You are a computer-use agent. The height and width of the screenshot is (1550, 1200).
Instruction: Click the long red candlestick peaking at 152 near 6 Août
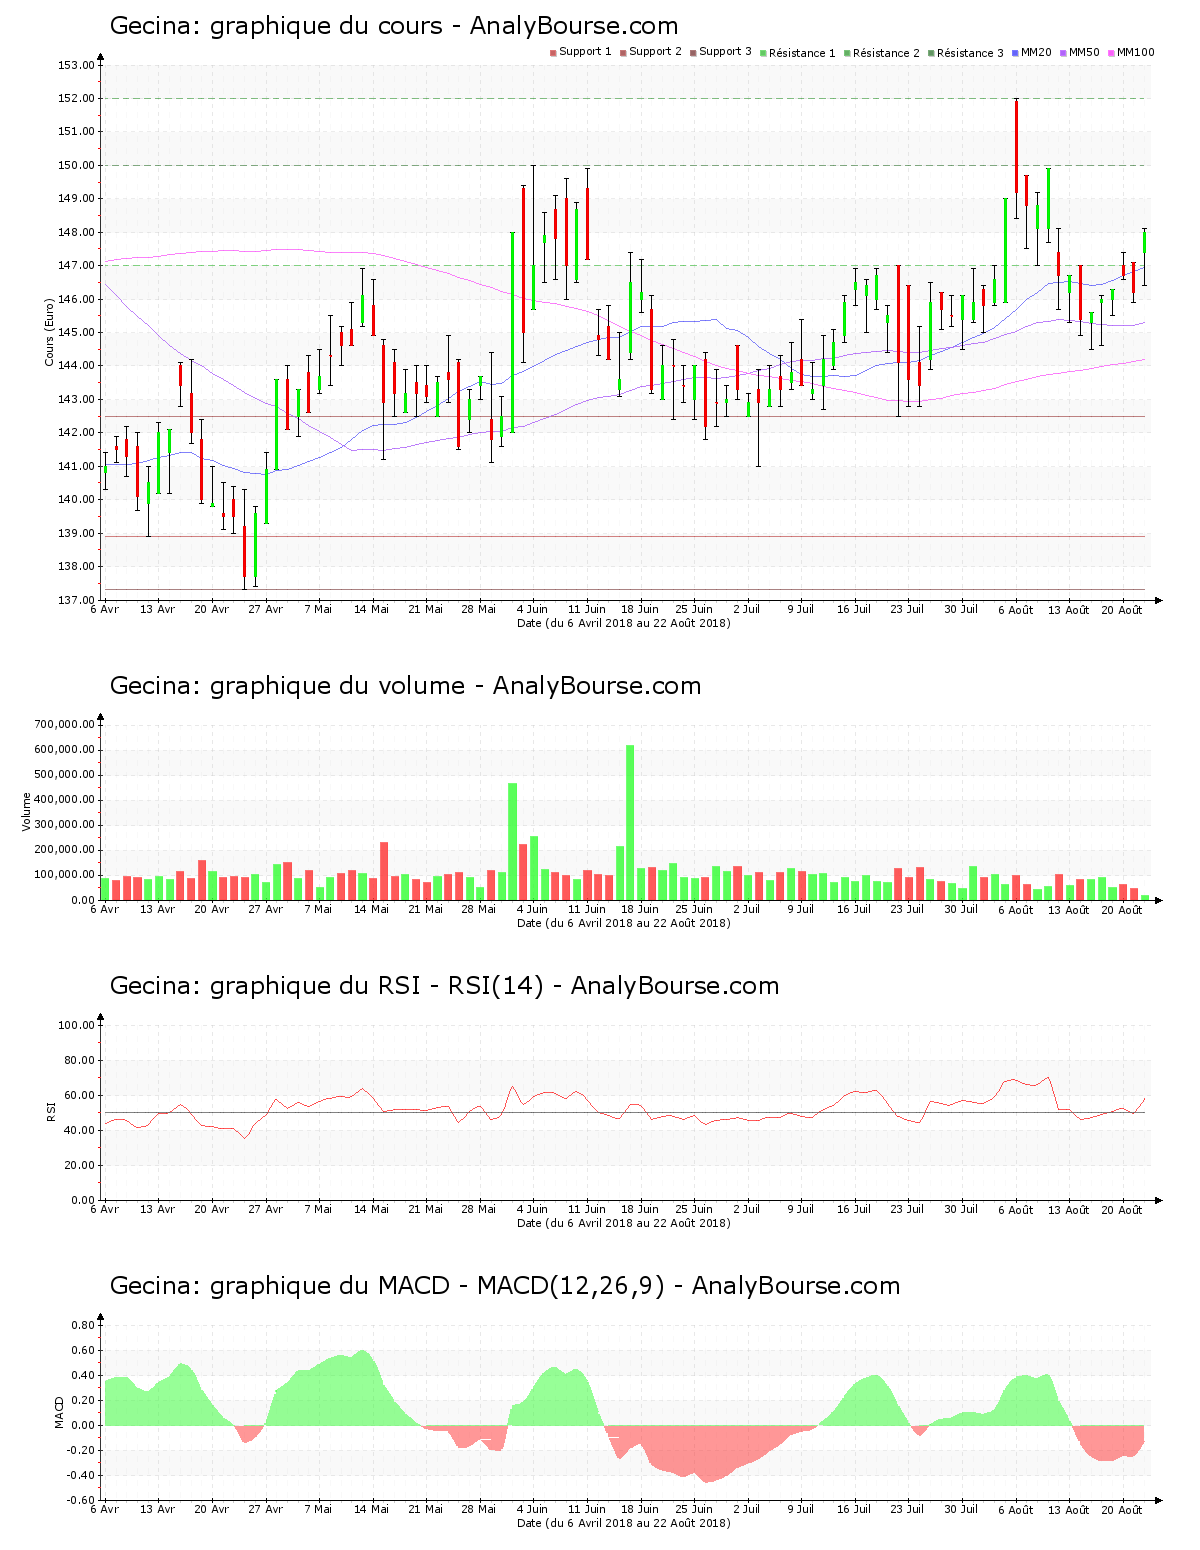(1016, 146)
